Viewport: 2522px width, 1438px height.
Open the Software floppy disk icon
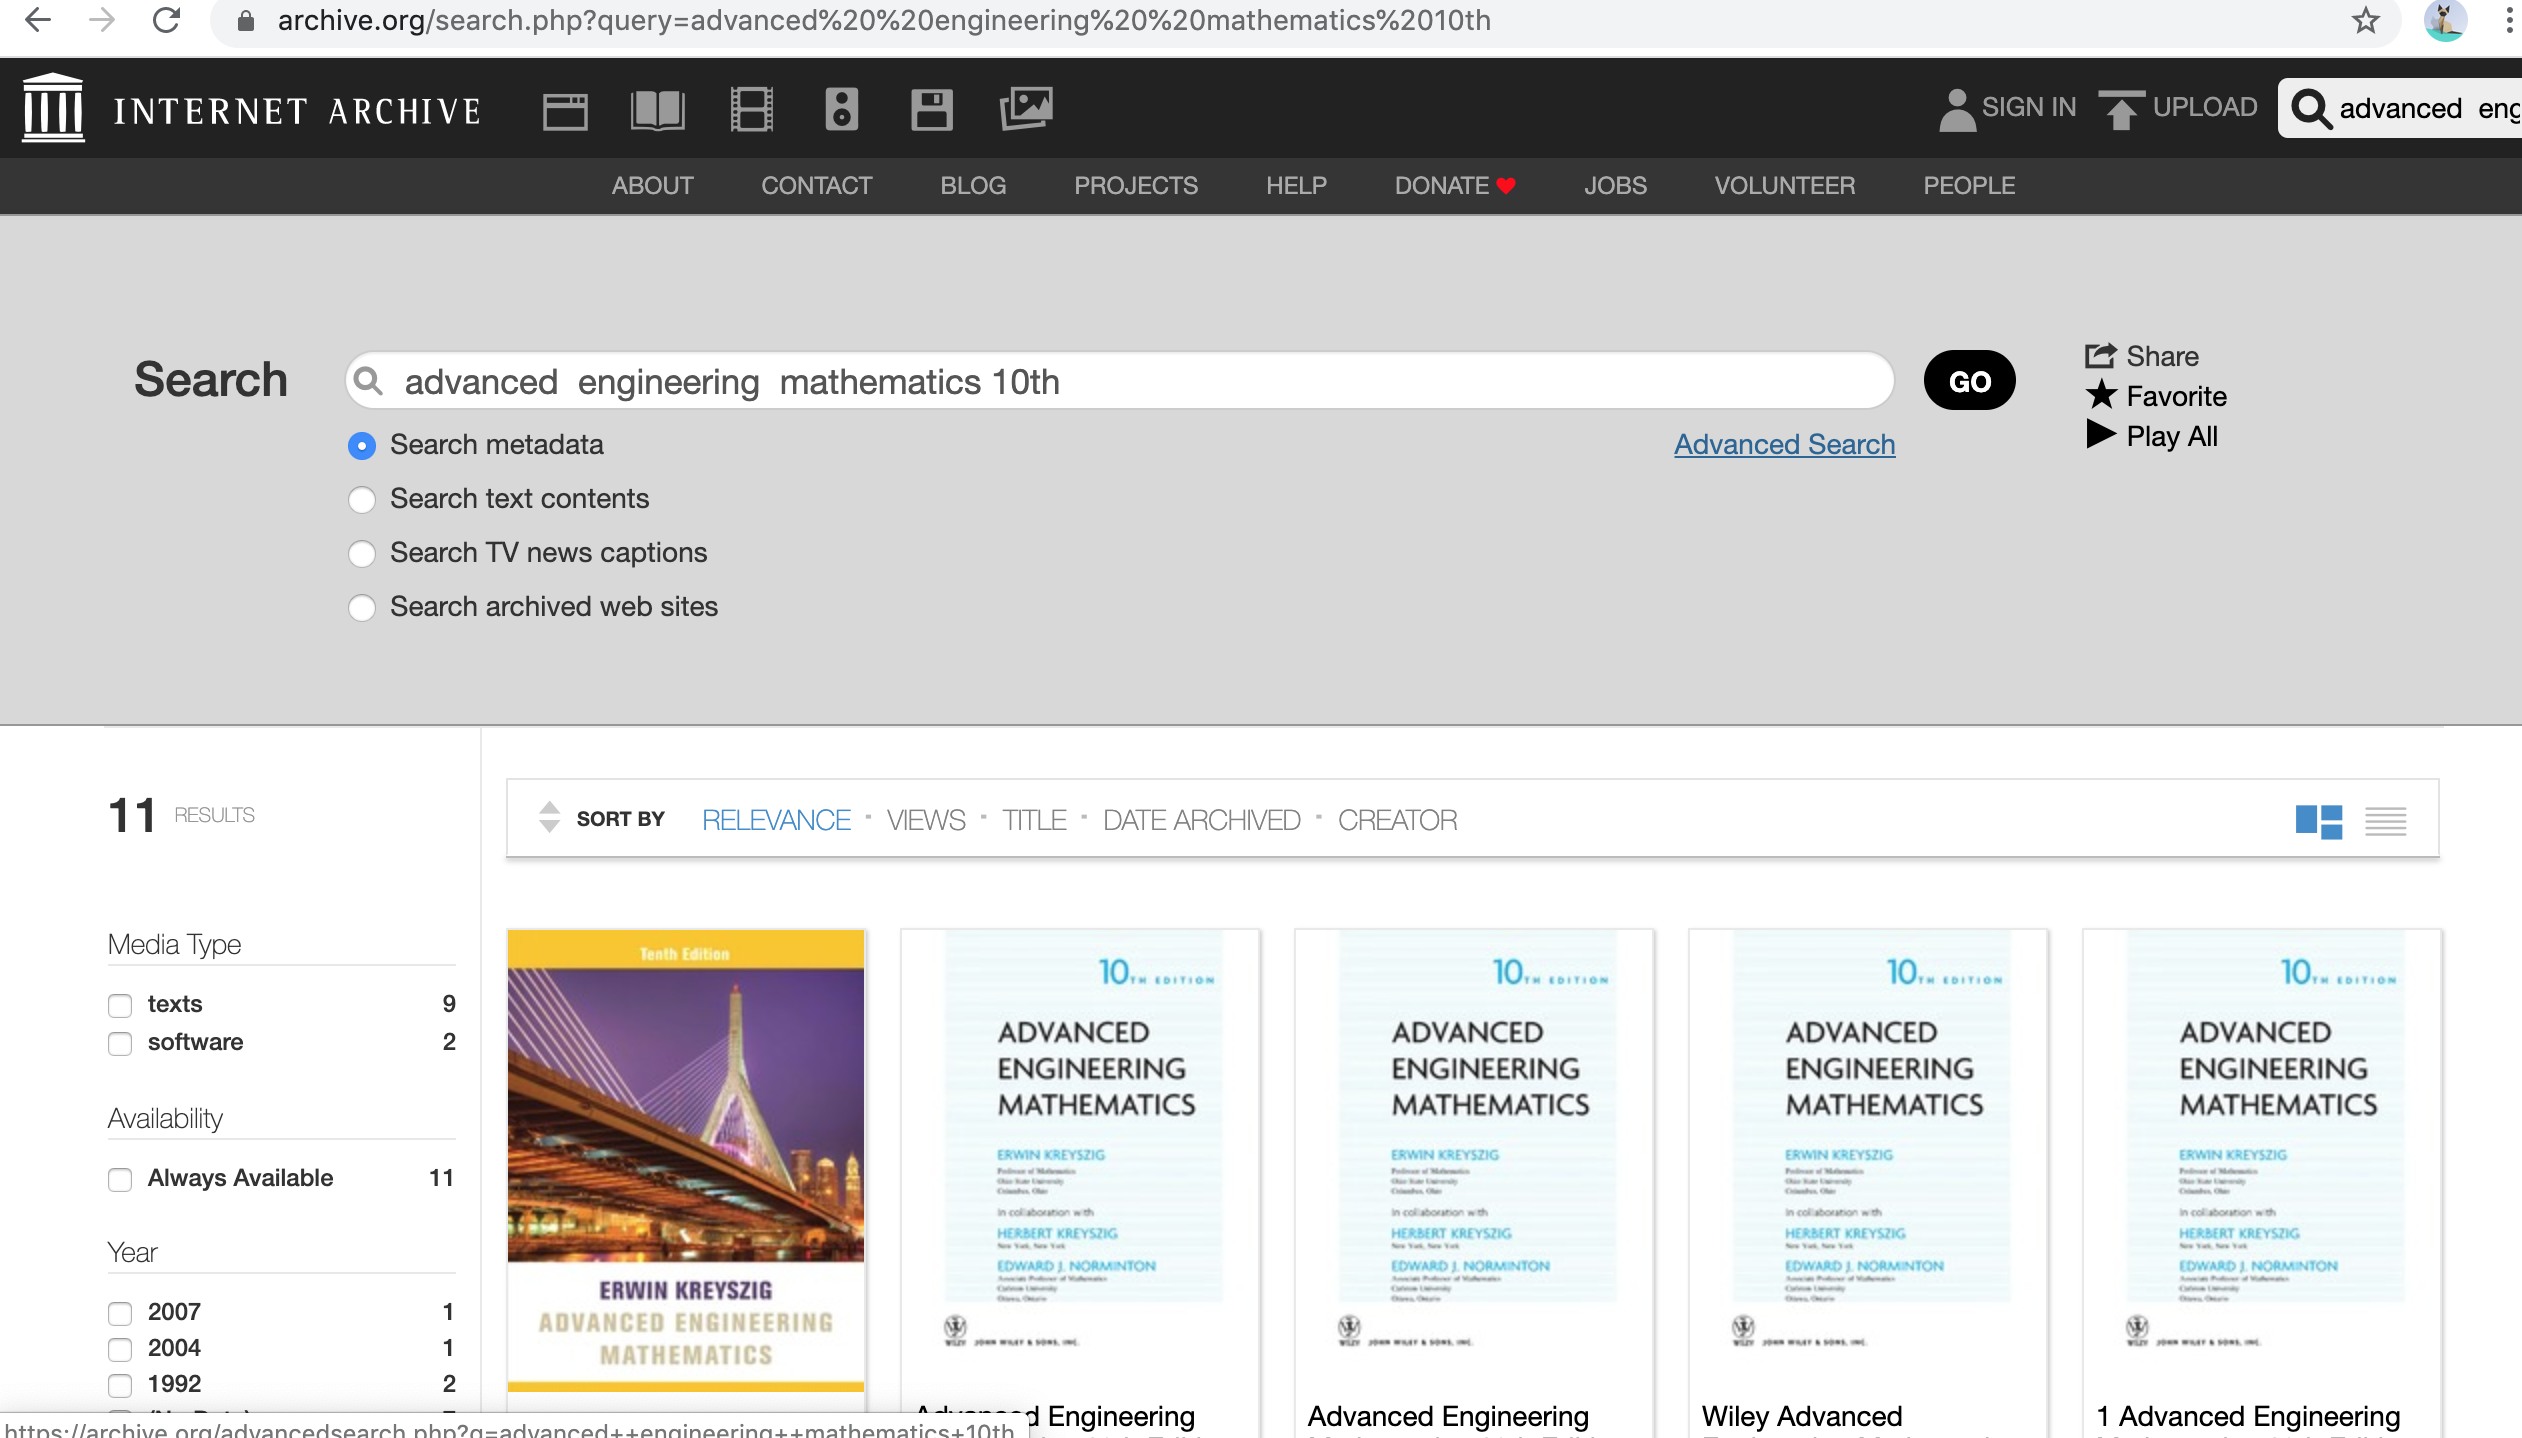click(x=931, y=110)
